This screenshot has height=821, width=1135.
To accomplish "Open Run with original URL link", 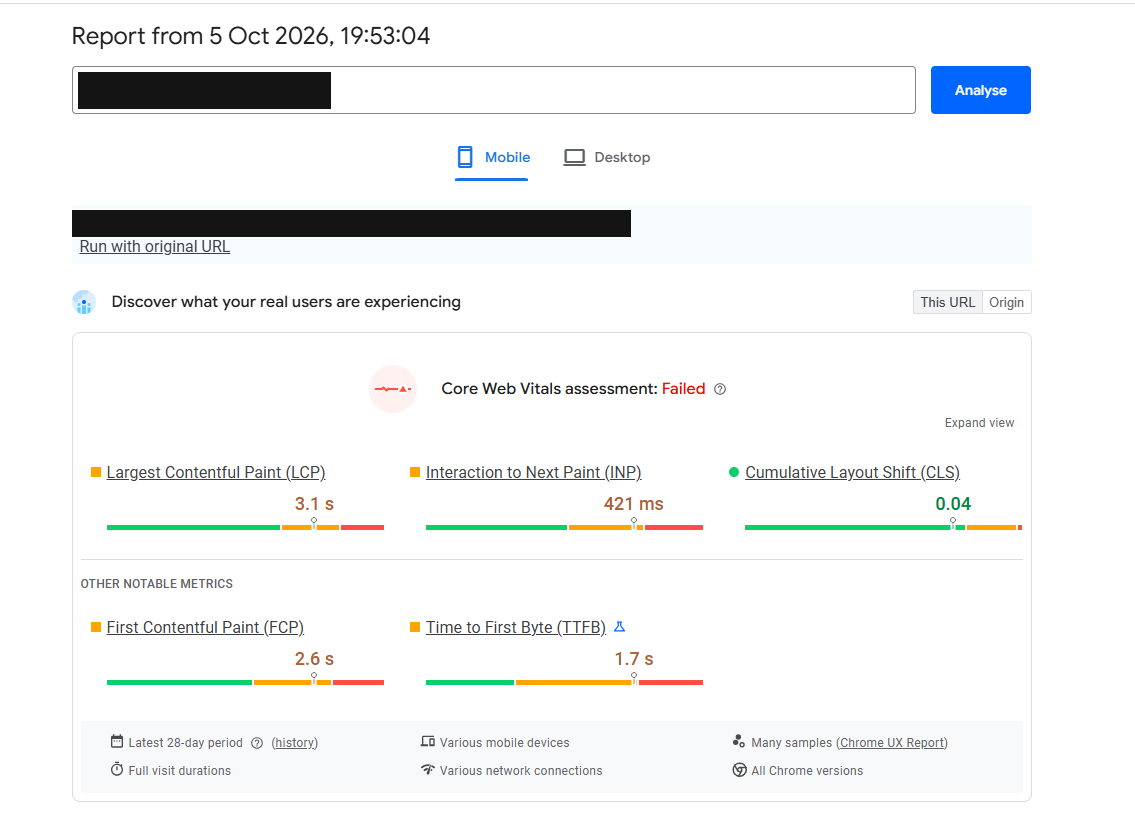I will (x=155, y=247).
